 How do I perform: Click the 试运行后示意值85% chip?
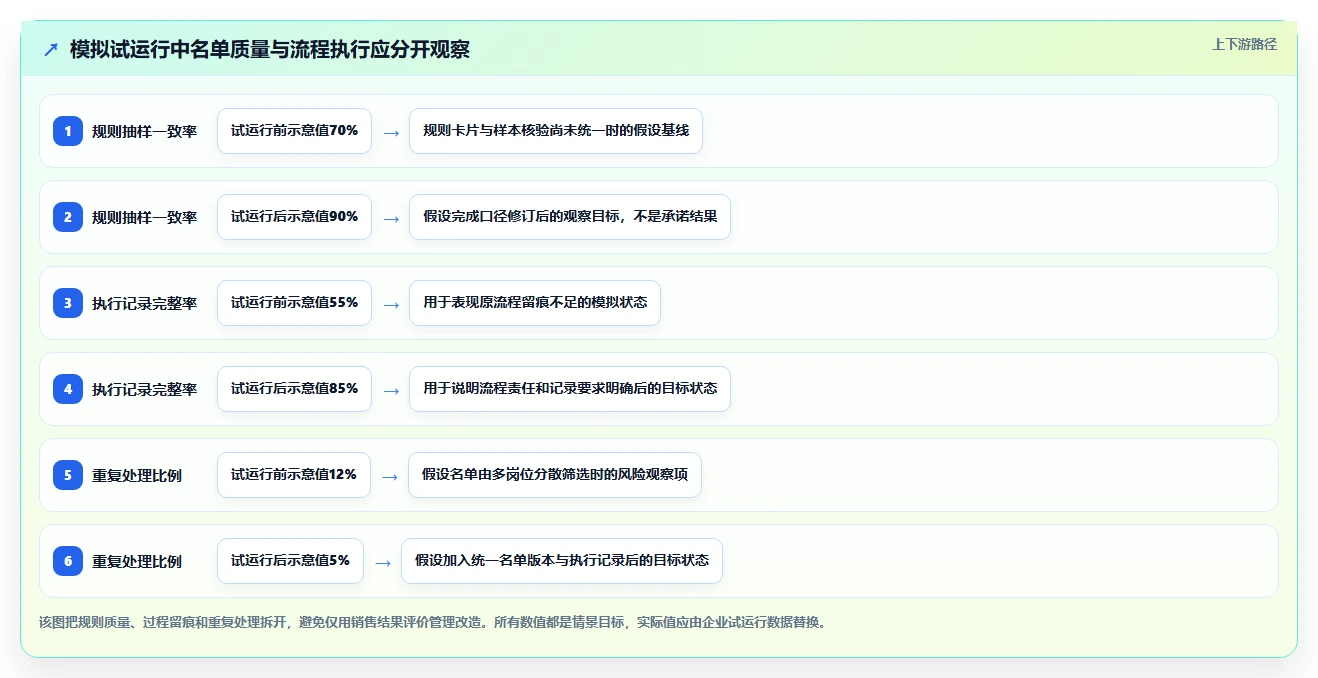(294, 389)
